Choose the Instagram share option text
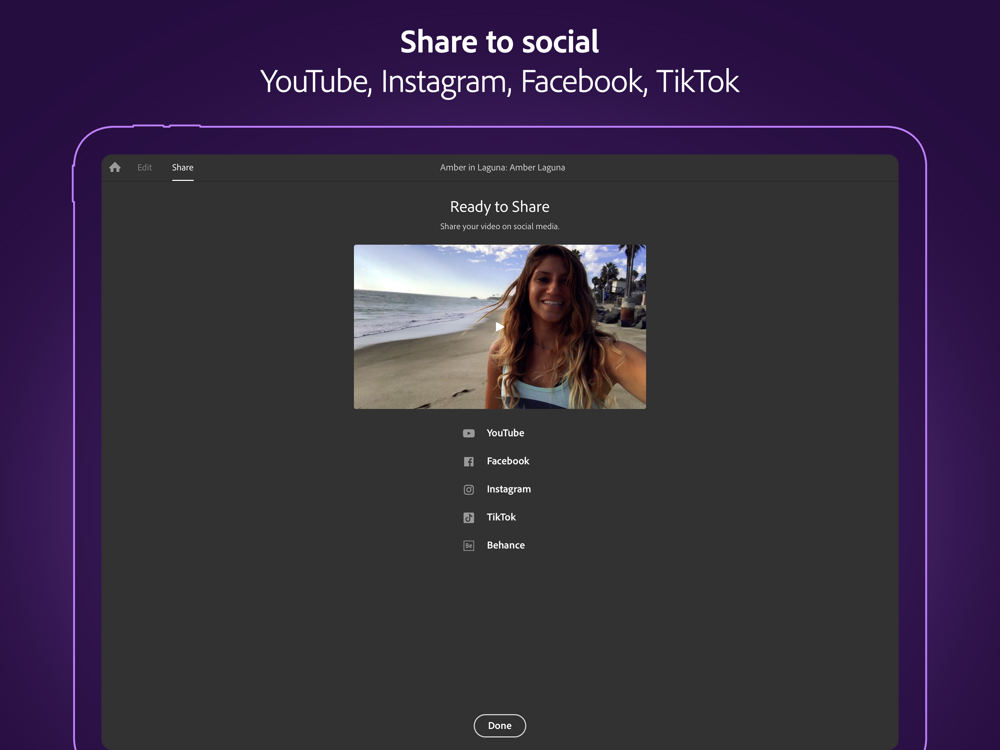Image resolution: width=1000 pixels, height=750 pixels. pos(508,489)
